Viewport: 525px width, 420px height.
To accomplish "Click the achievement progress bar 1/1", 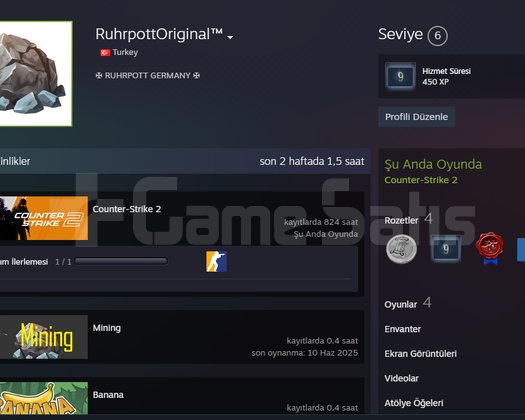I will [121, 261].
